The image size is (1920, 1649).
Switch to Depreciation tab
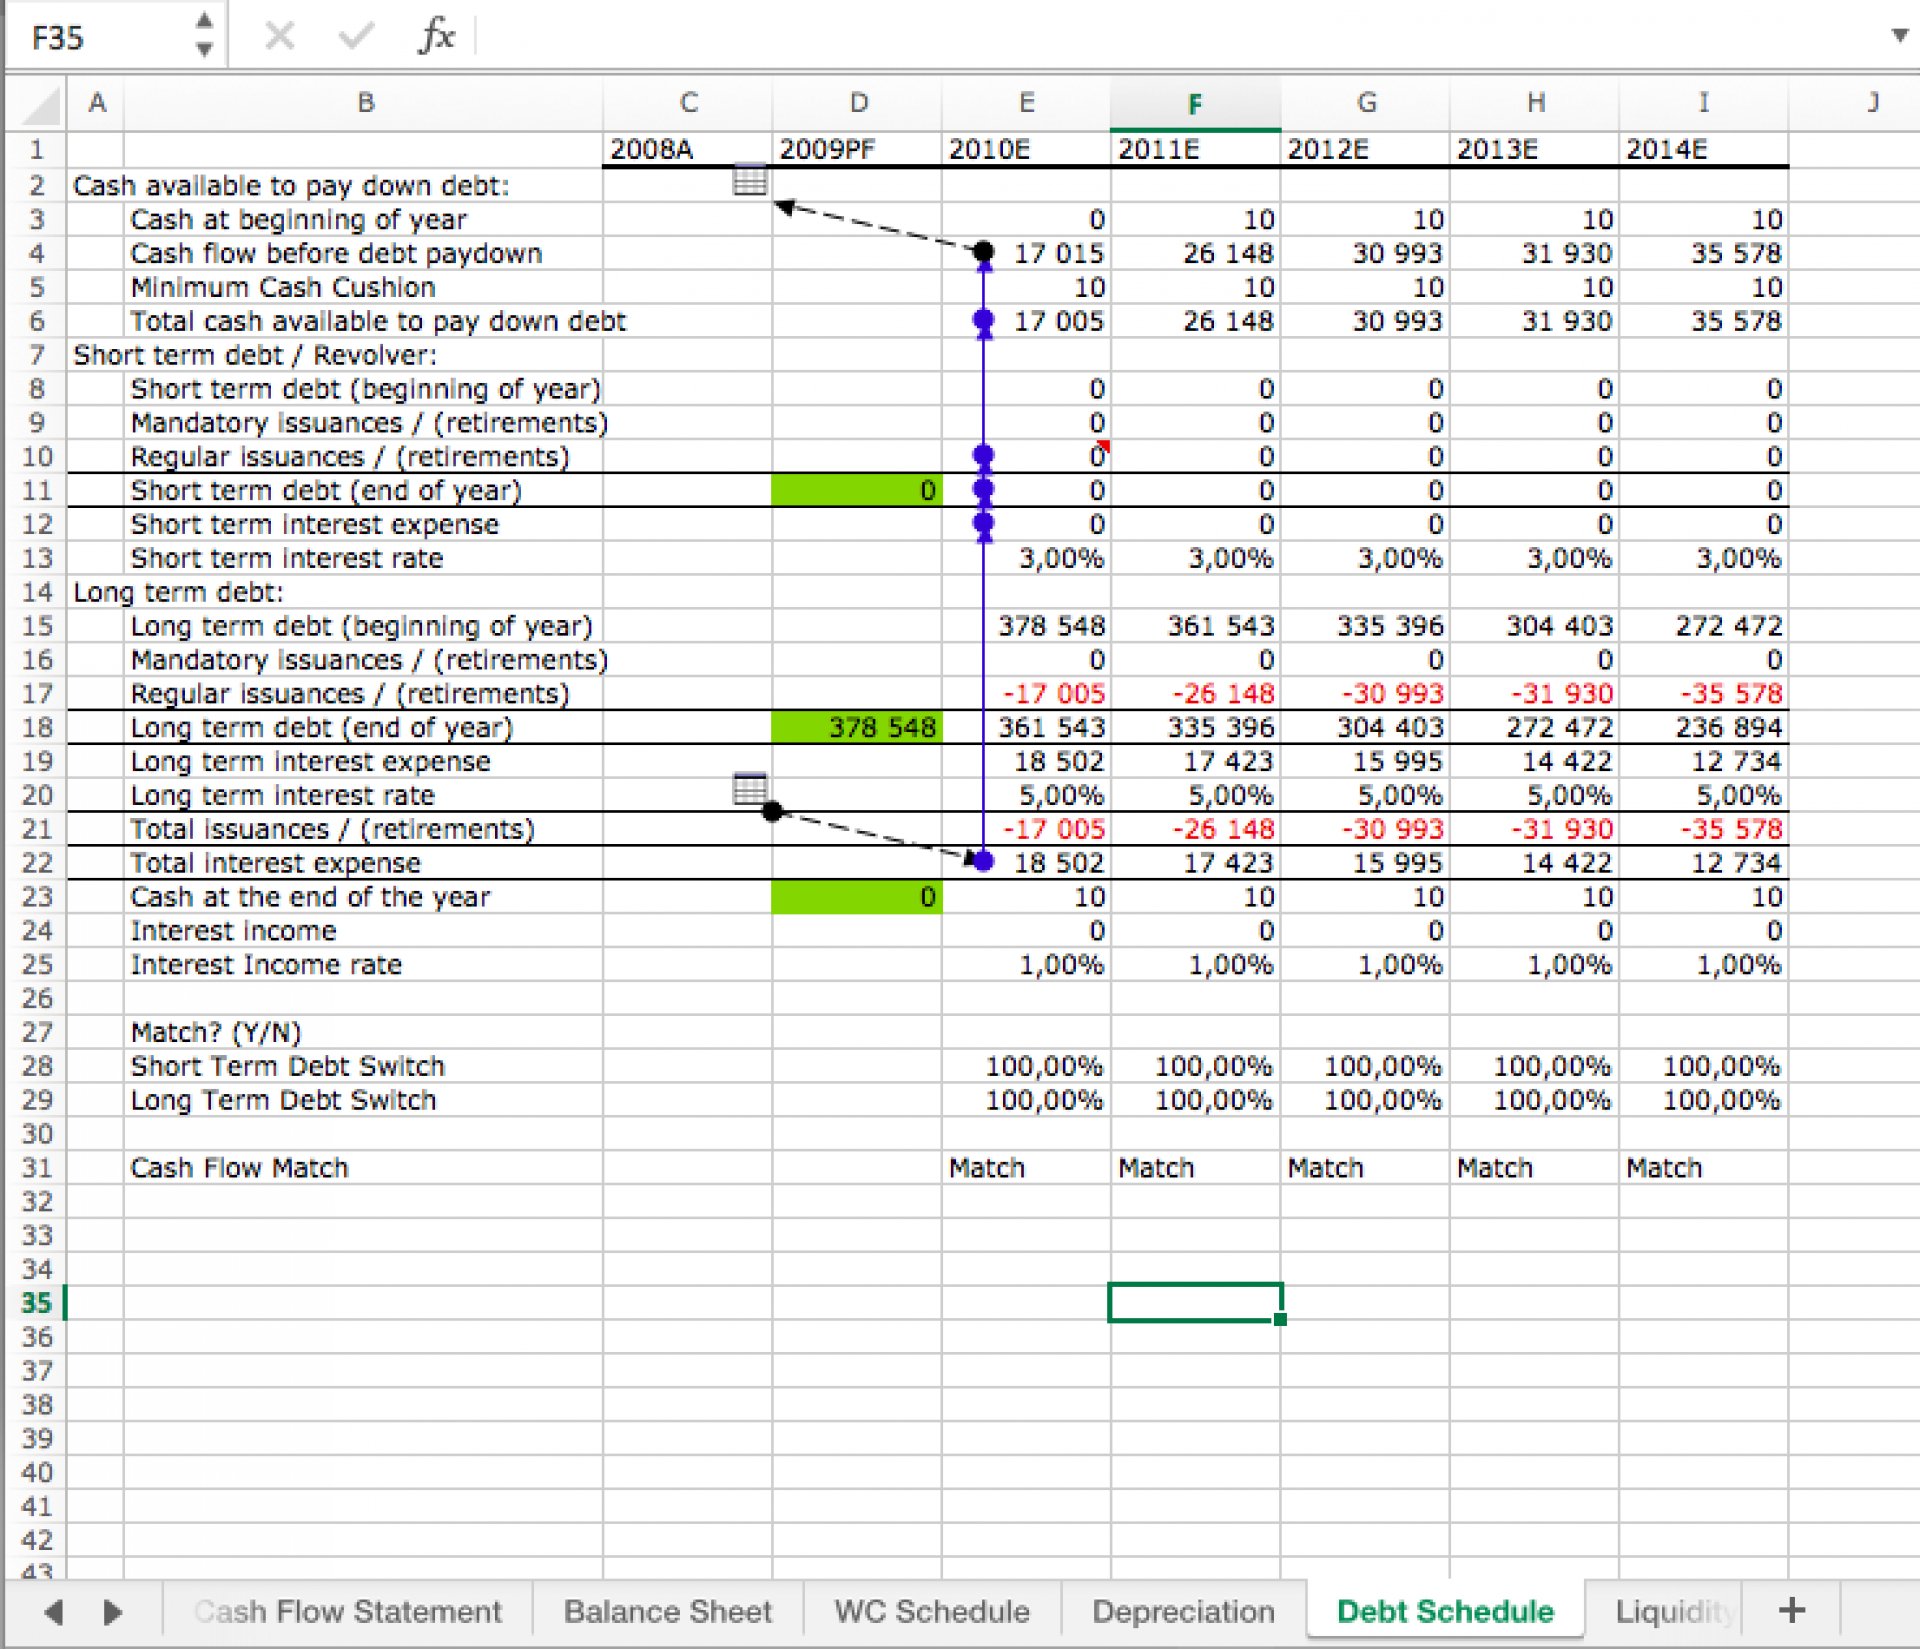pyautogui.click(x=1183, y=1611)
